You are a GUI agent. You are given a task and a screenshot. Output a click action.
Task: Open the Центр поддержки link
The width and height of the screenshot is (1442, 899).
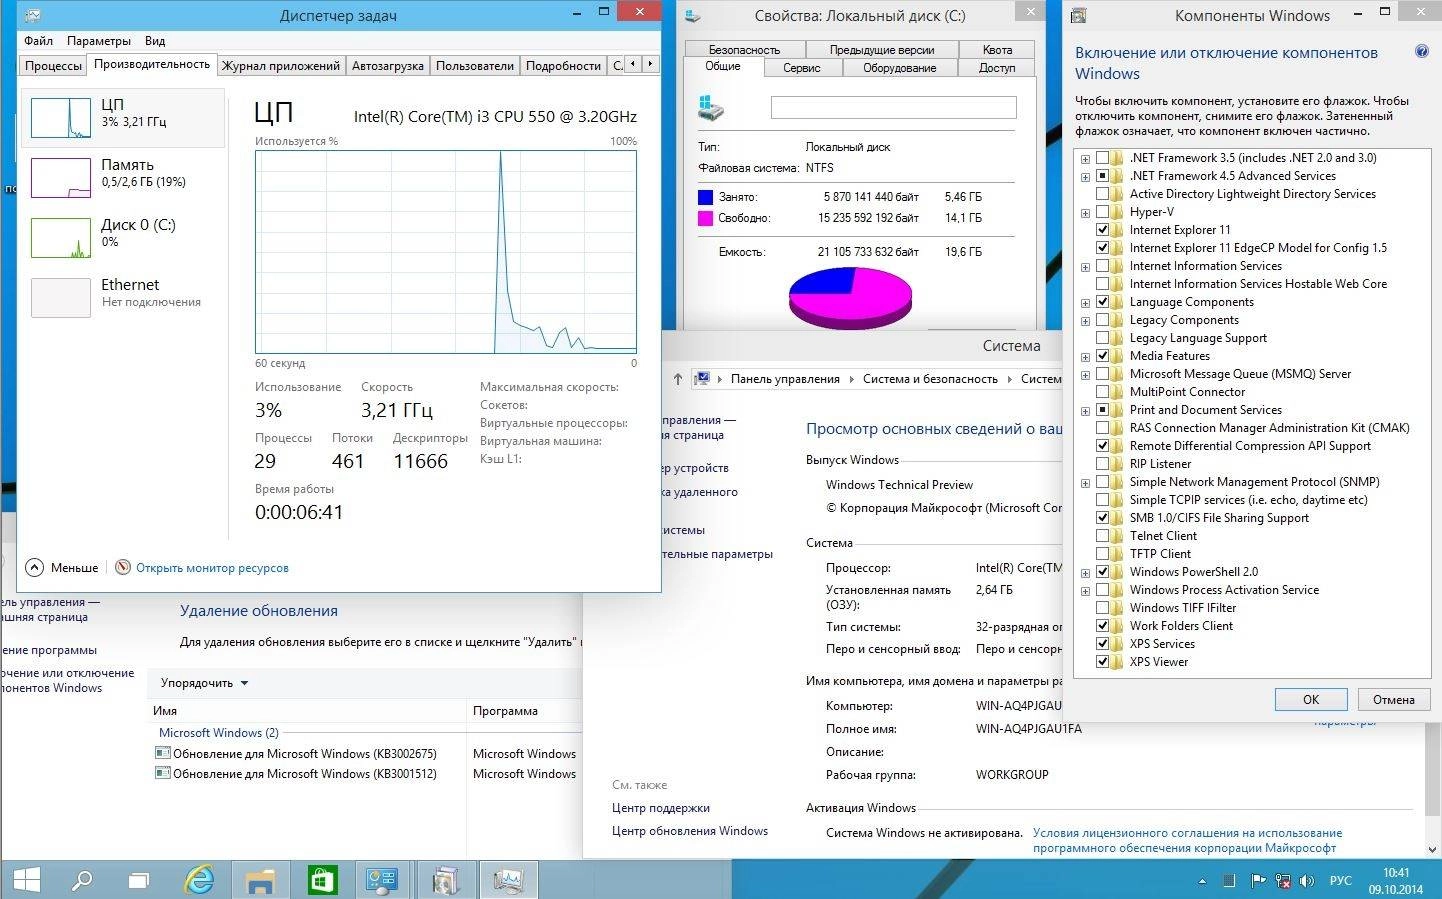pos(661,808)
